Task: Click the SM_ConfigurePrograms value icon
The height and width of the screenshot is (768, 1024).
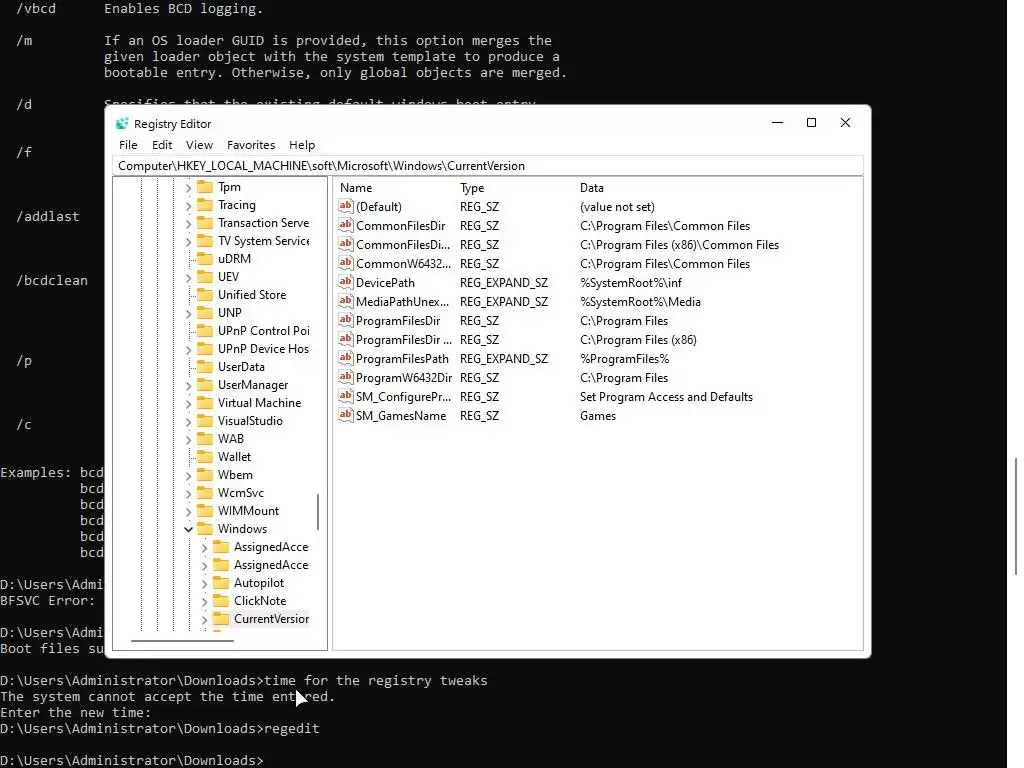Action: tap(345, 396)
